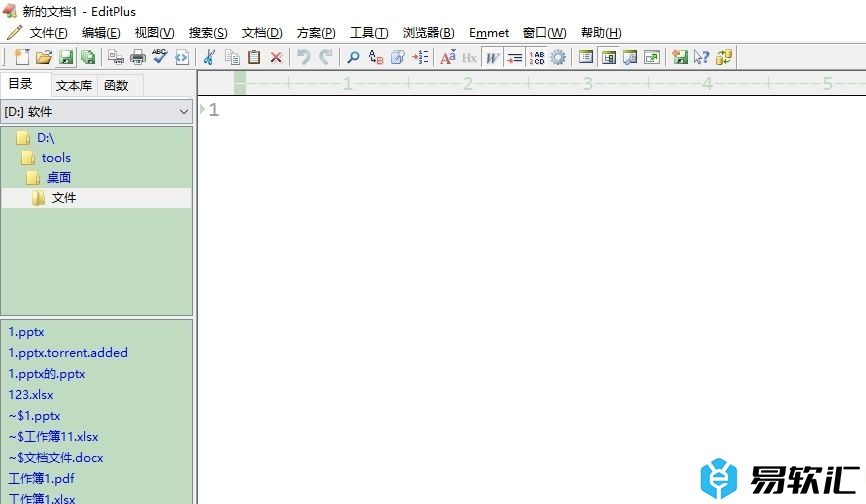
Task: Create a new document from toolbar
Action: pos(22,57)
